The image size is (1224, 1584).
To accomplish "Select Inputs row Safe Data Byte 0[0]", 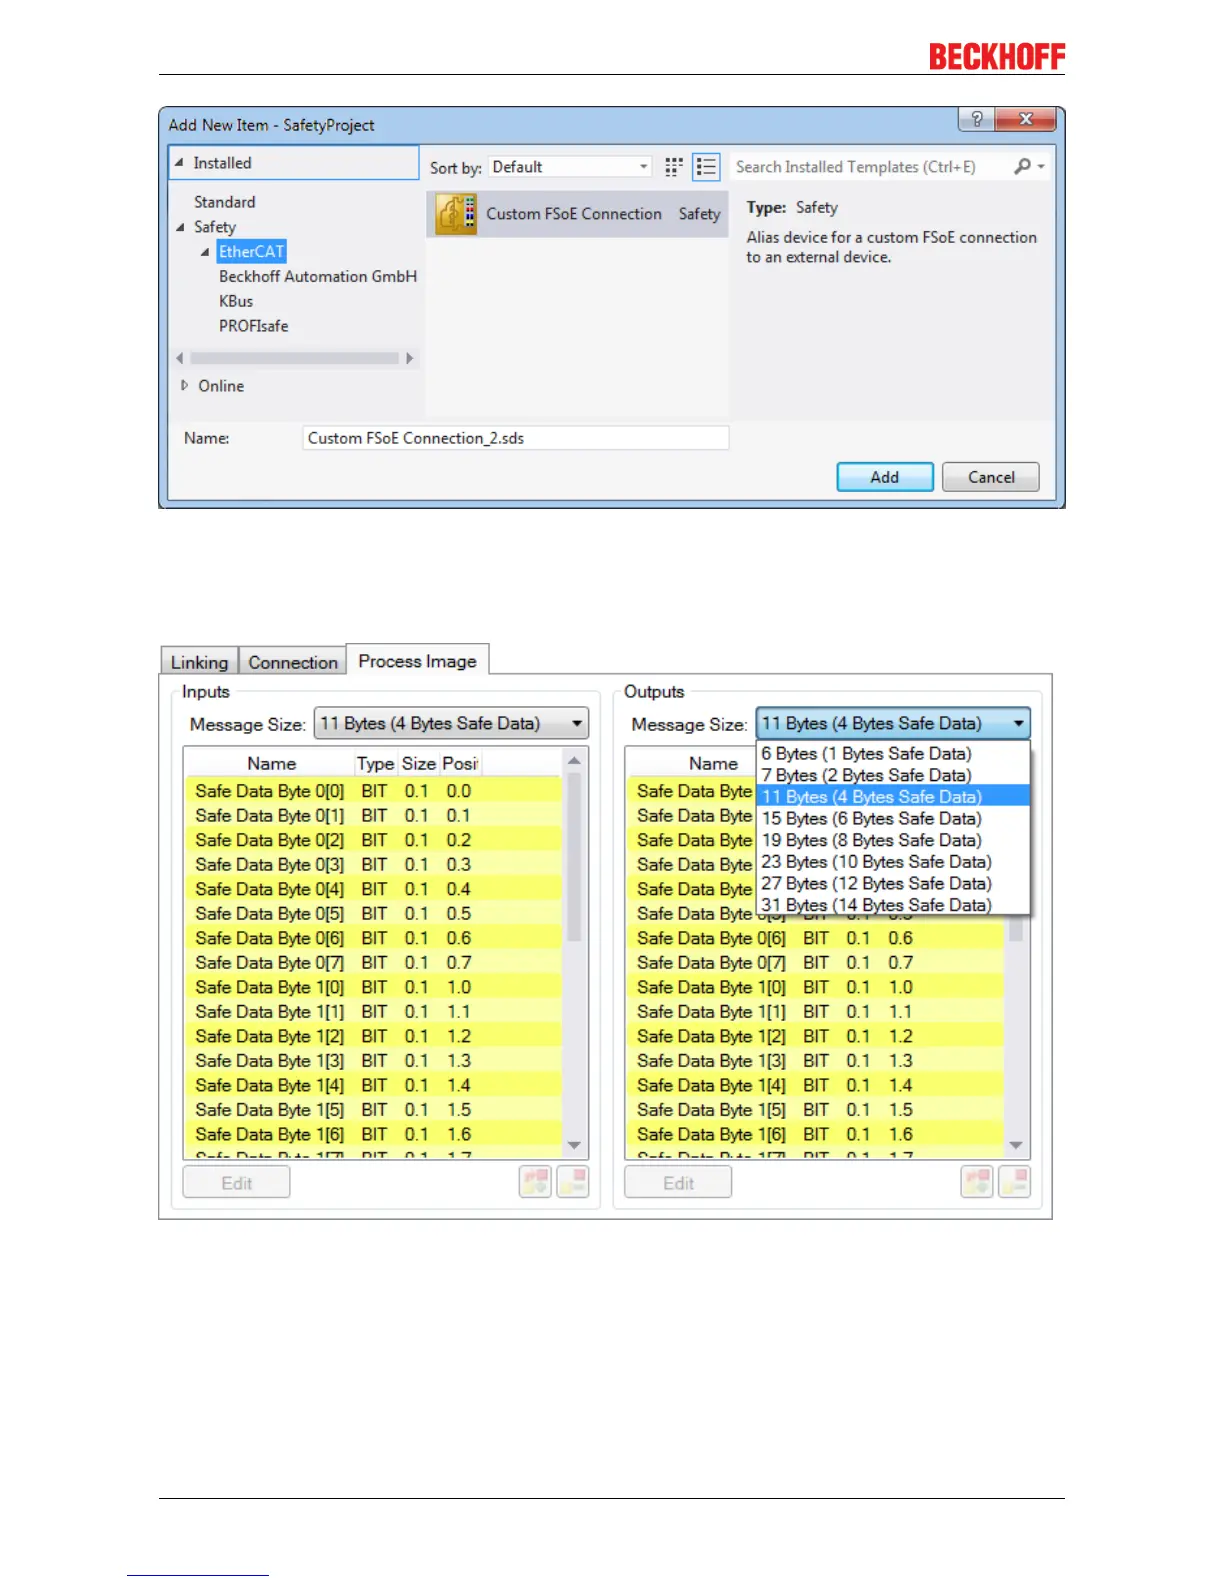I will pyautogui.click(x=373, y=791).
